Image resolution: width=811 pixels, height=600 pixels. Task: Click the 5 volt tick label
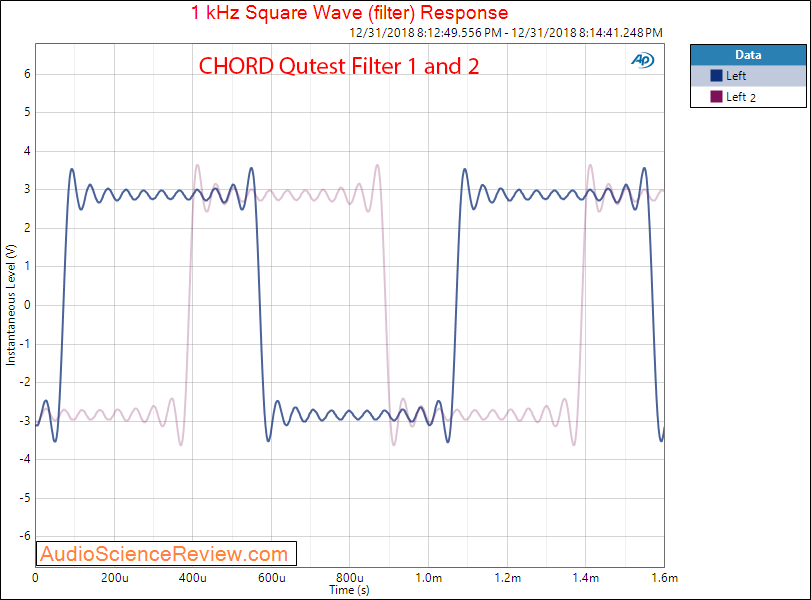pyautogui.click(x=27, y=112)
